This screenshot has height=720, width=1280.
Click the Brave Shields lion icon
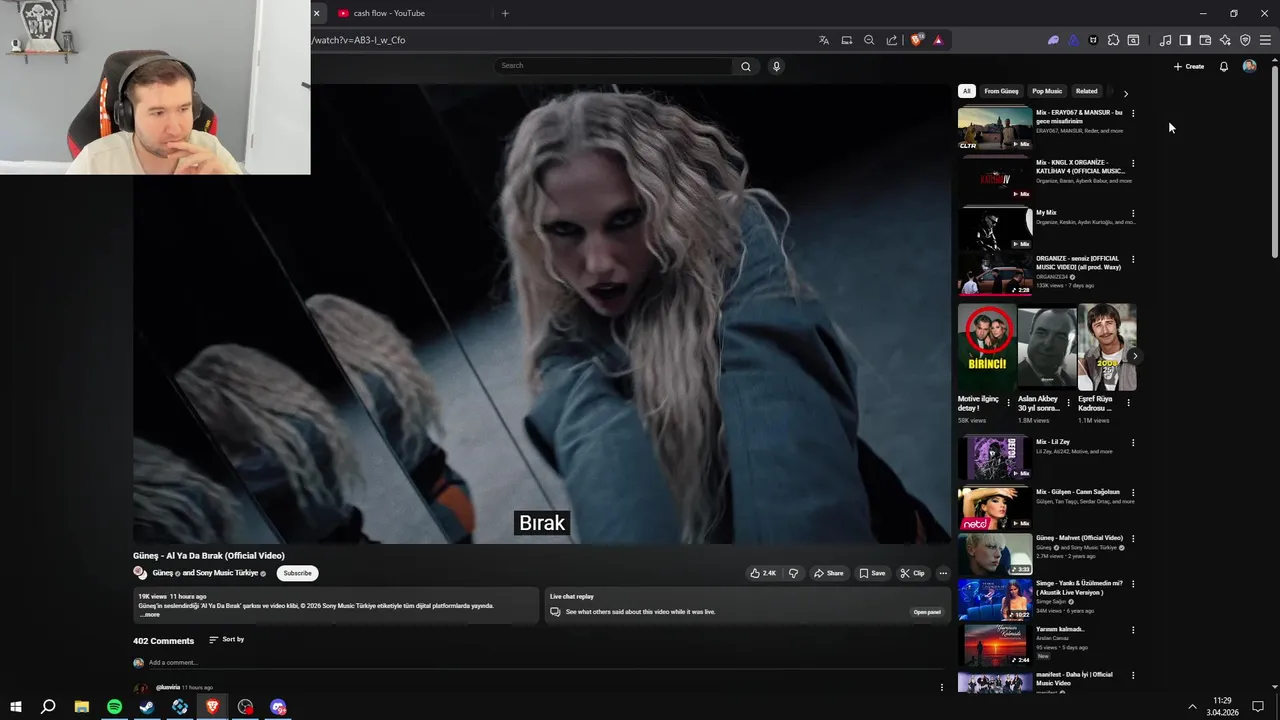click(x=916, y=40)
